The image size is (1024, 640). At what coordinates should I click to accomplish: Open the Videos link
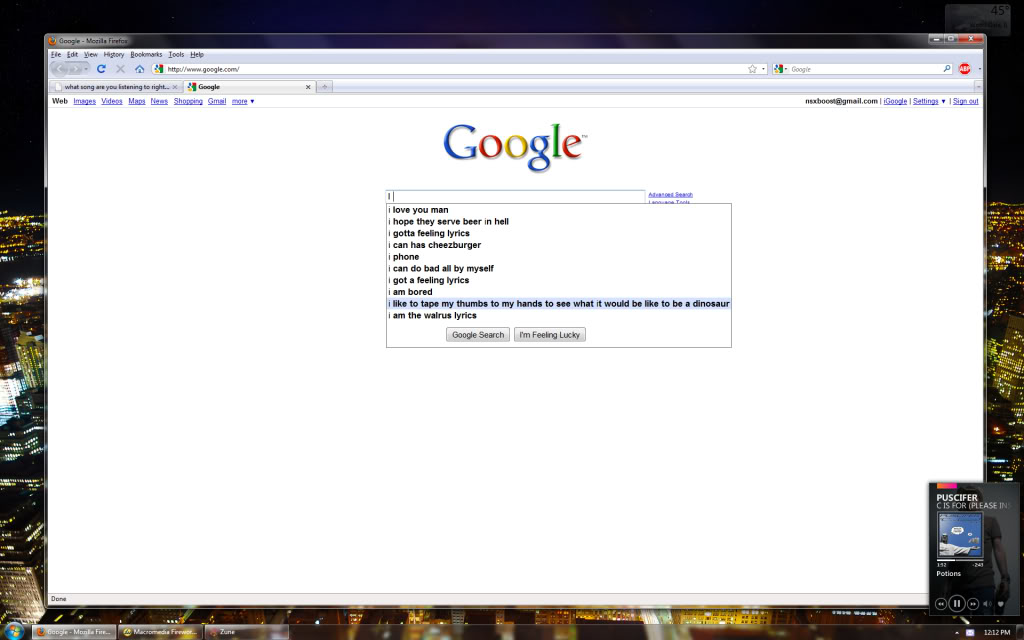[112, 101]
